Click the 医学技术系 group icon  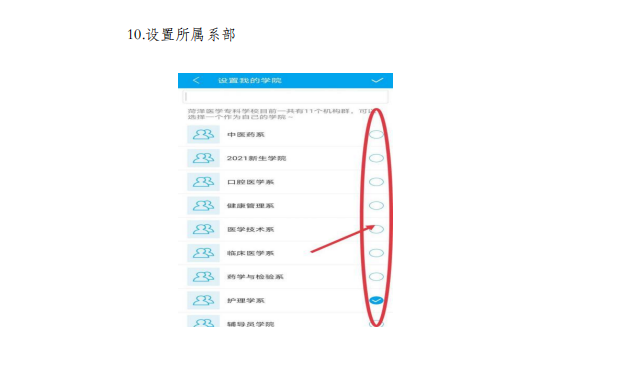[203, 229]
